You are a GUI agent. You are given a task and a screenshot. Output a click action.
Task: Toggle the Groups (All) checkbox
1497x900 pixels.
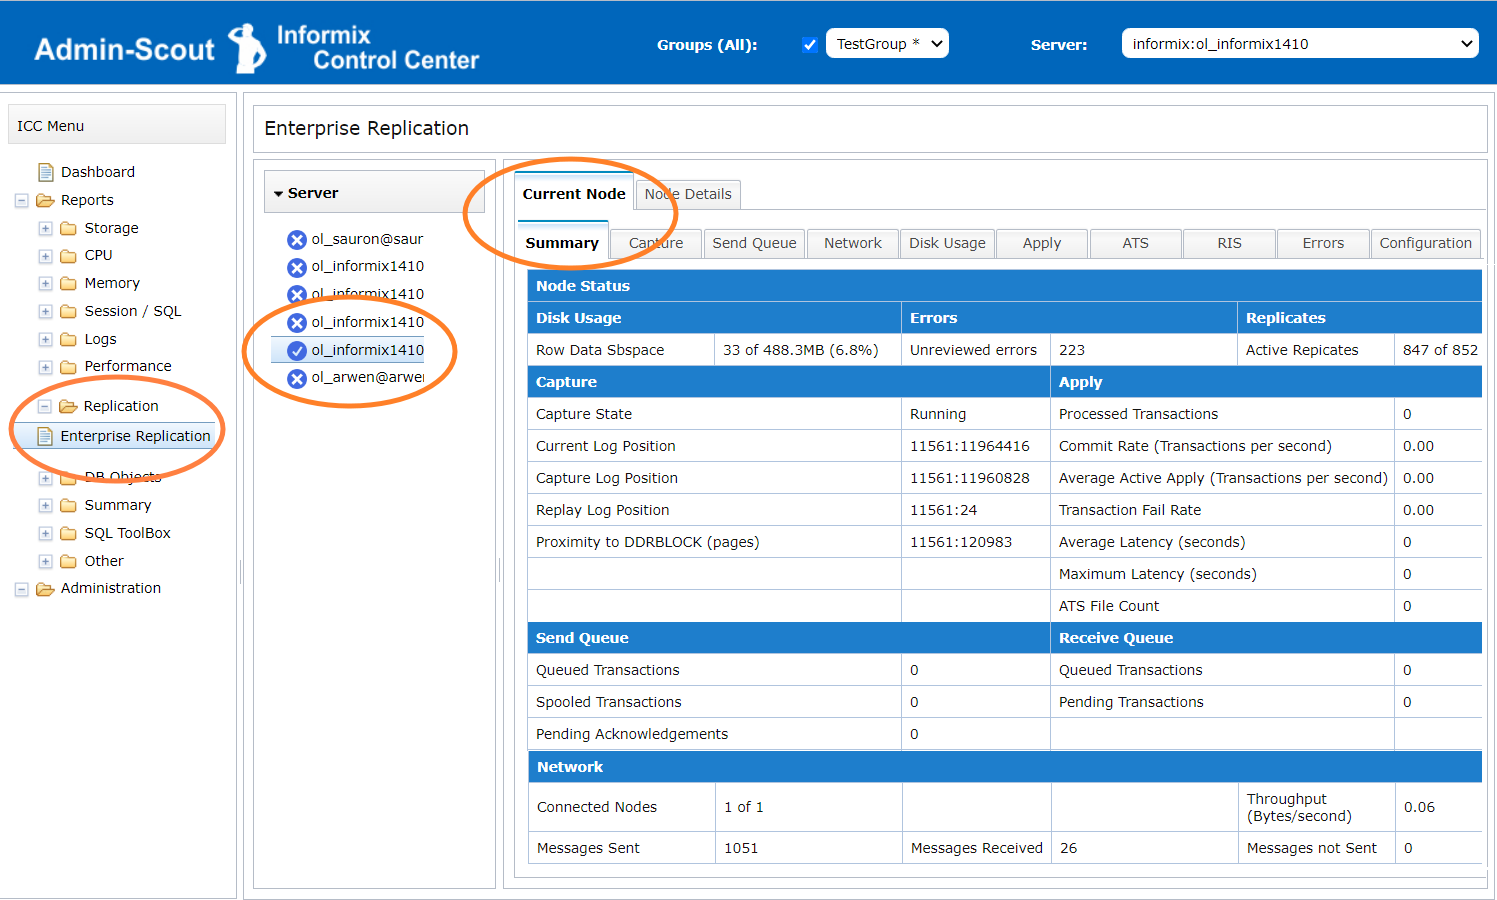coord(810,44)
